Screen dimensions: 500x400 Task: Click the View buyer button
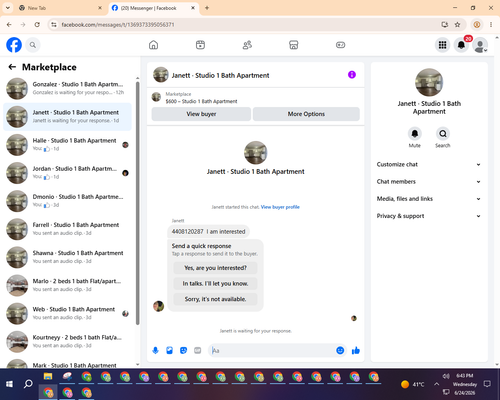pyautogui.click(x=201, y=114)
